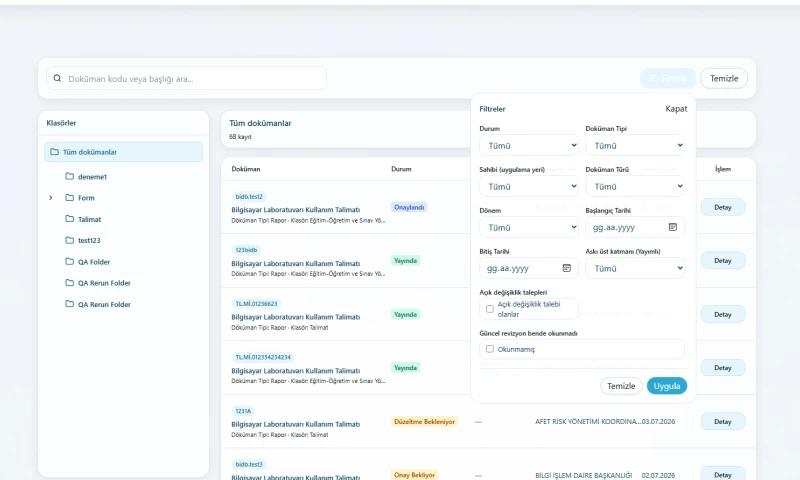
Task: Click the Doküman column header
Action: point(246,169)
